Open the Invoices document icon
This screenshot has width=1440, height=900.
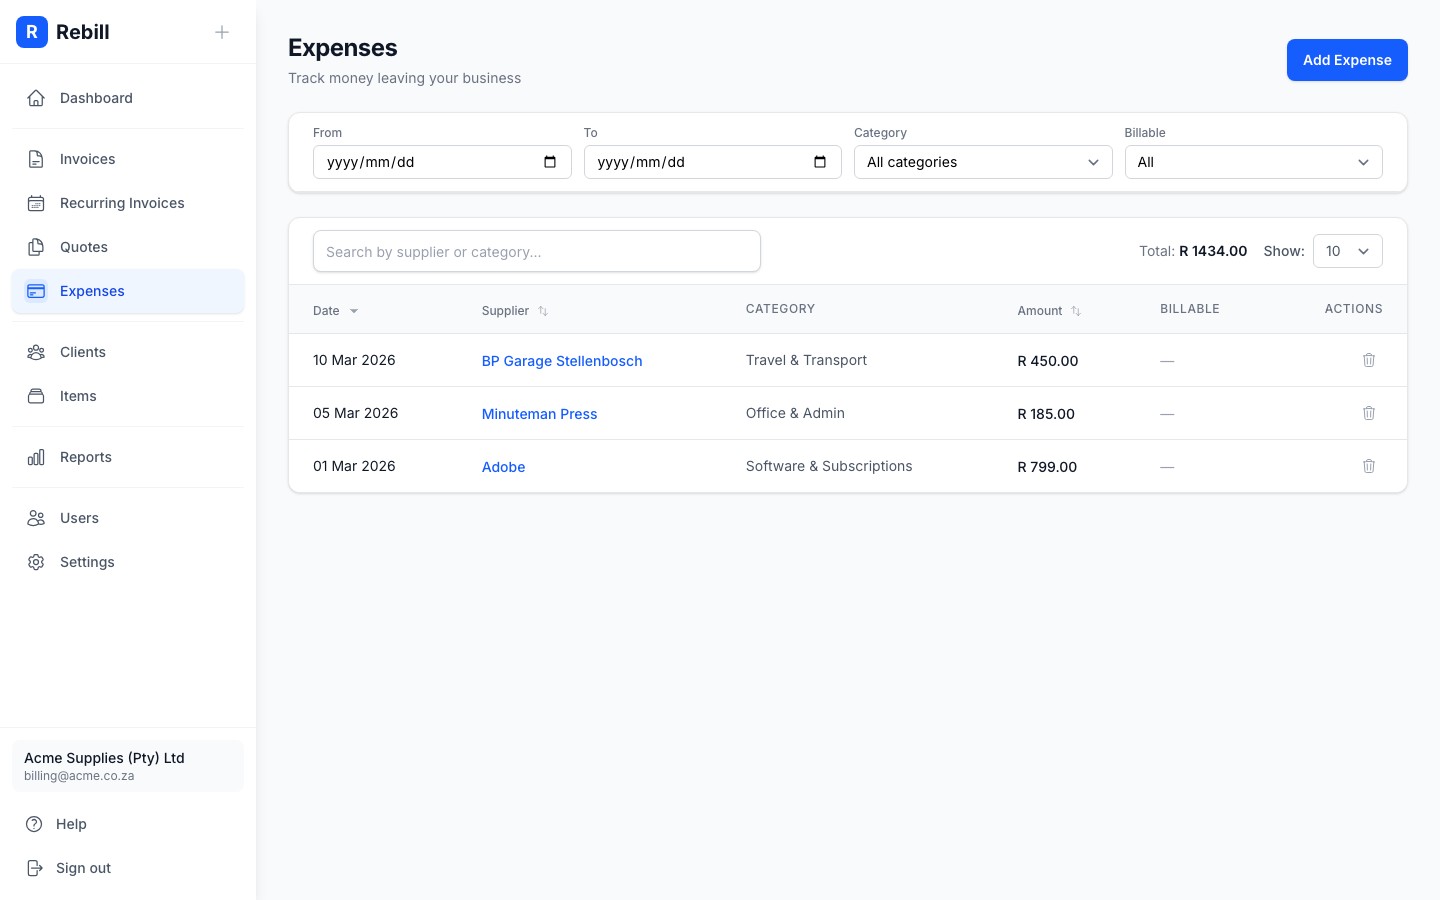[x=36, y=159]
